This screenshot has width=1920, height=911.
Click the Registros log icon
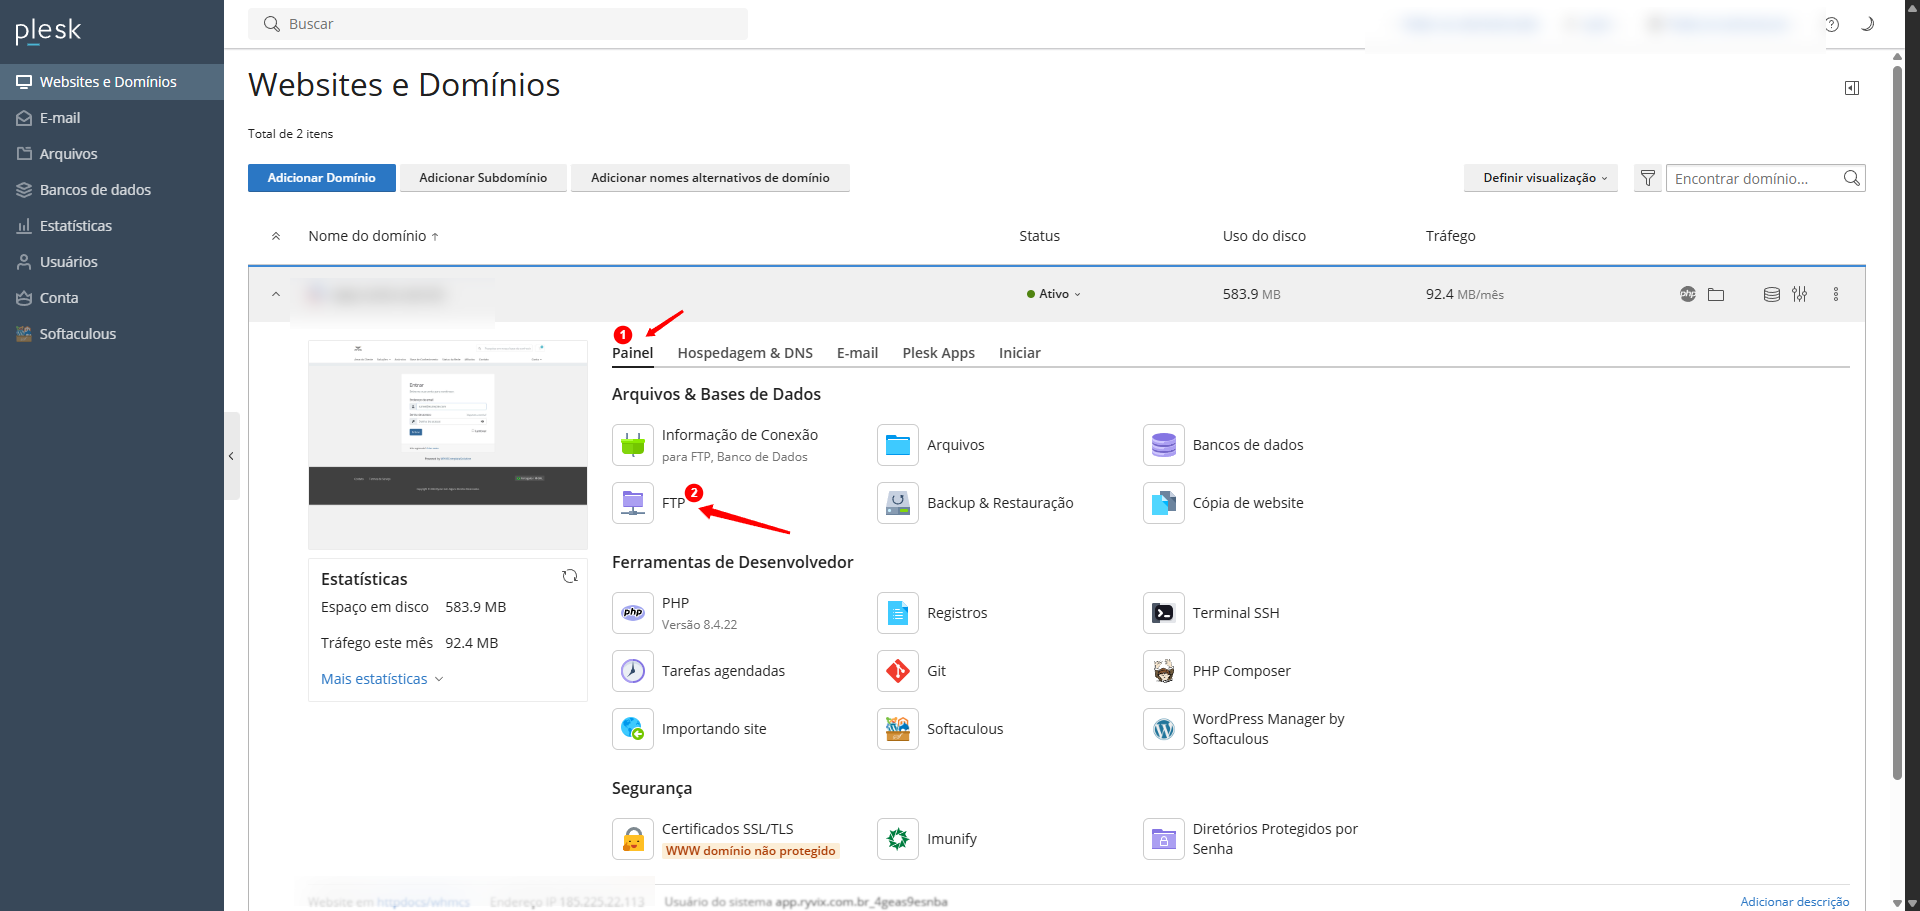click(x=898, y=613)
